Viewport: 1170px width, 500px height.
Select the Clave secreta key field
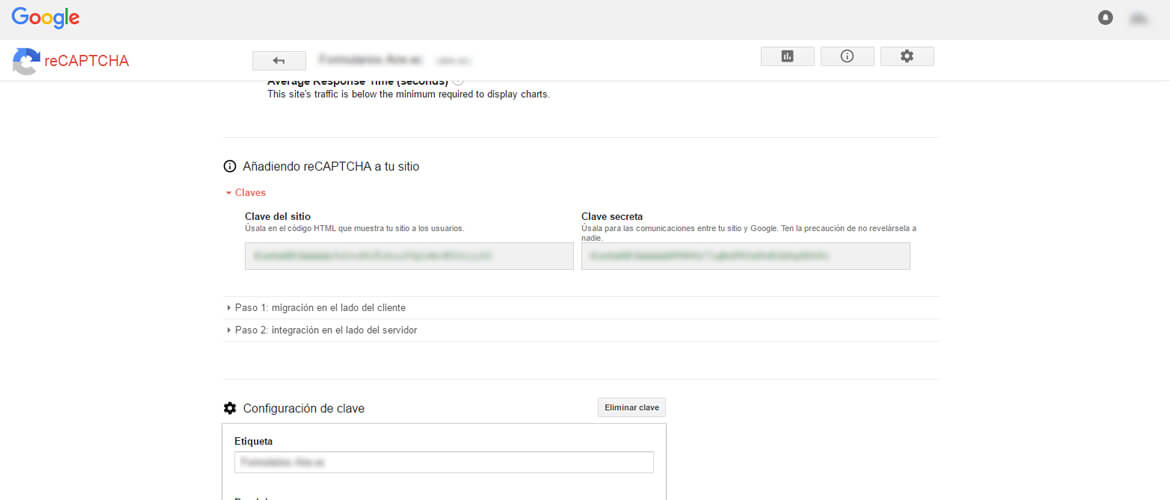[745, 256]
